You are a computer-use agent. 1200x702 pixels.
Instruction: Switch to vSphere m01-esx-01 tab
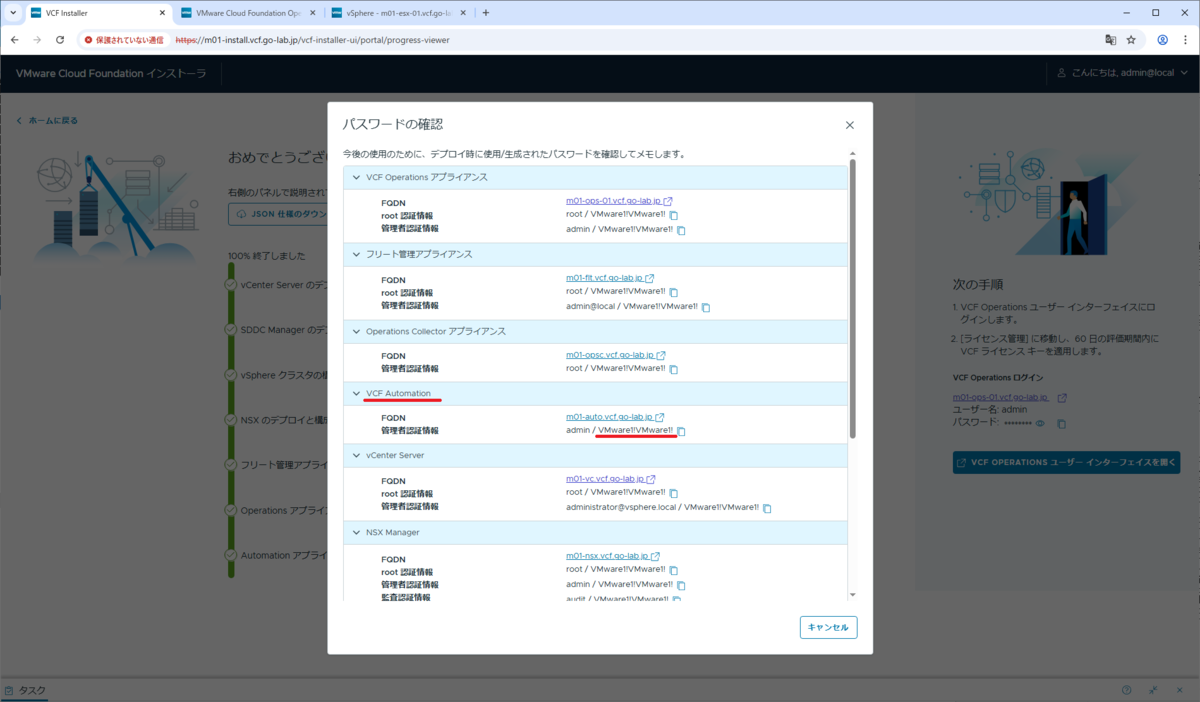pos(398,13)
